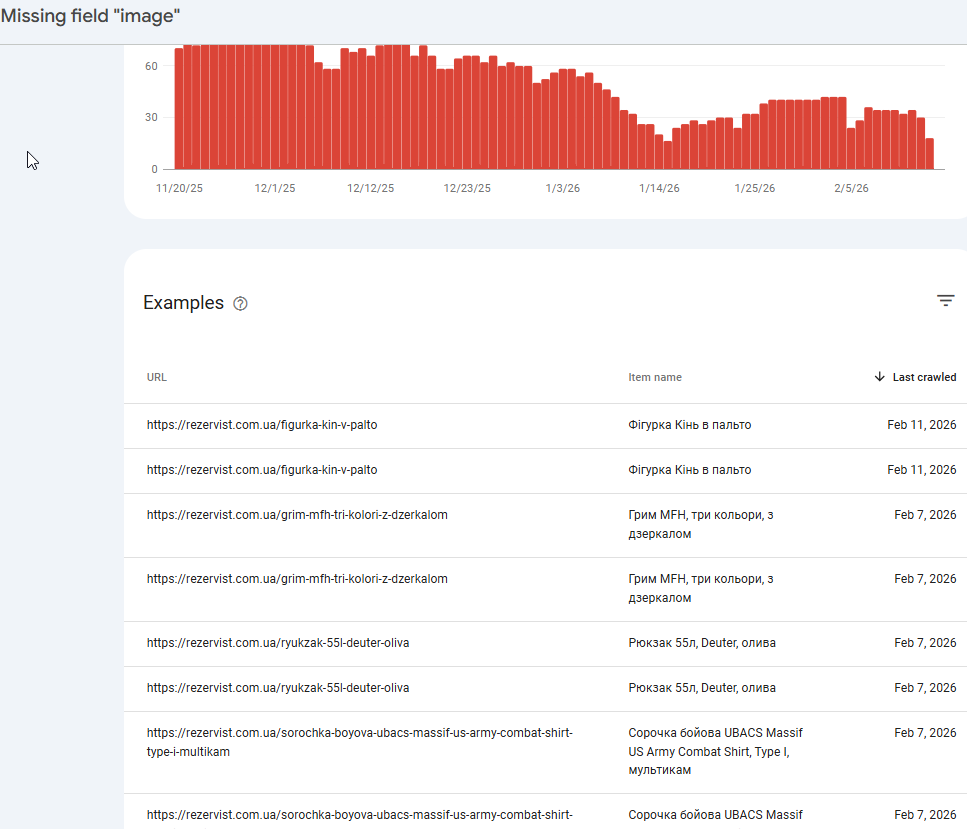The image size is (967, 829).
Task: Open first ryukzak-55l-deuter-oliva URL row
Action: tap(278, 643)
